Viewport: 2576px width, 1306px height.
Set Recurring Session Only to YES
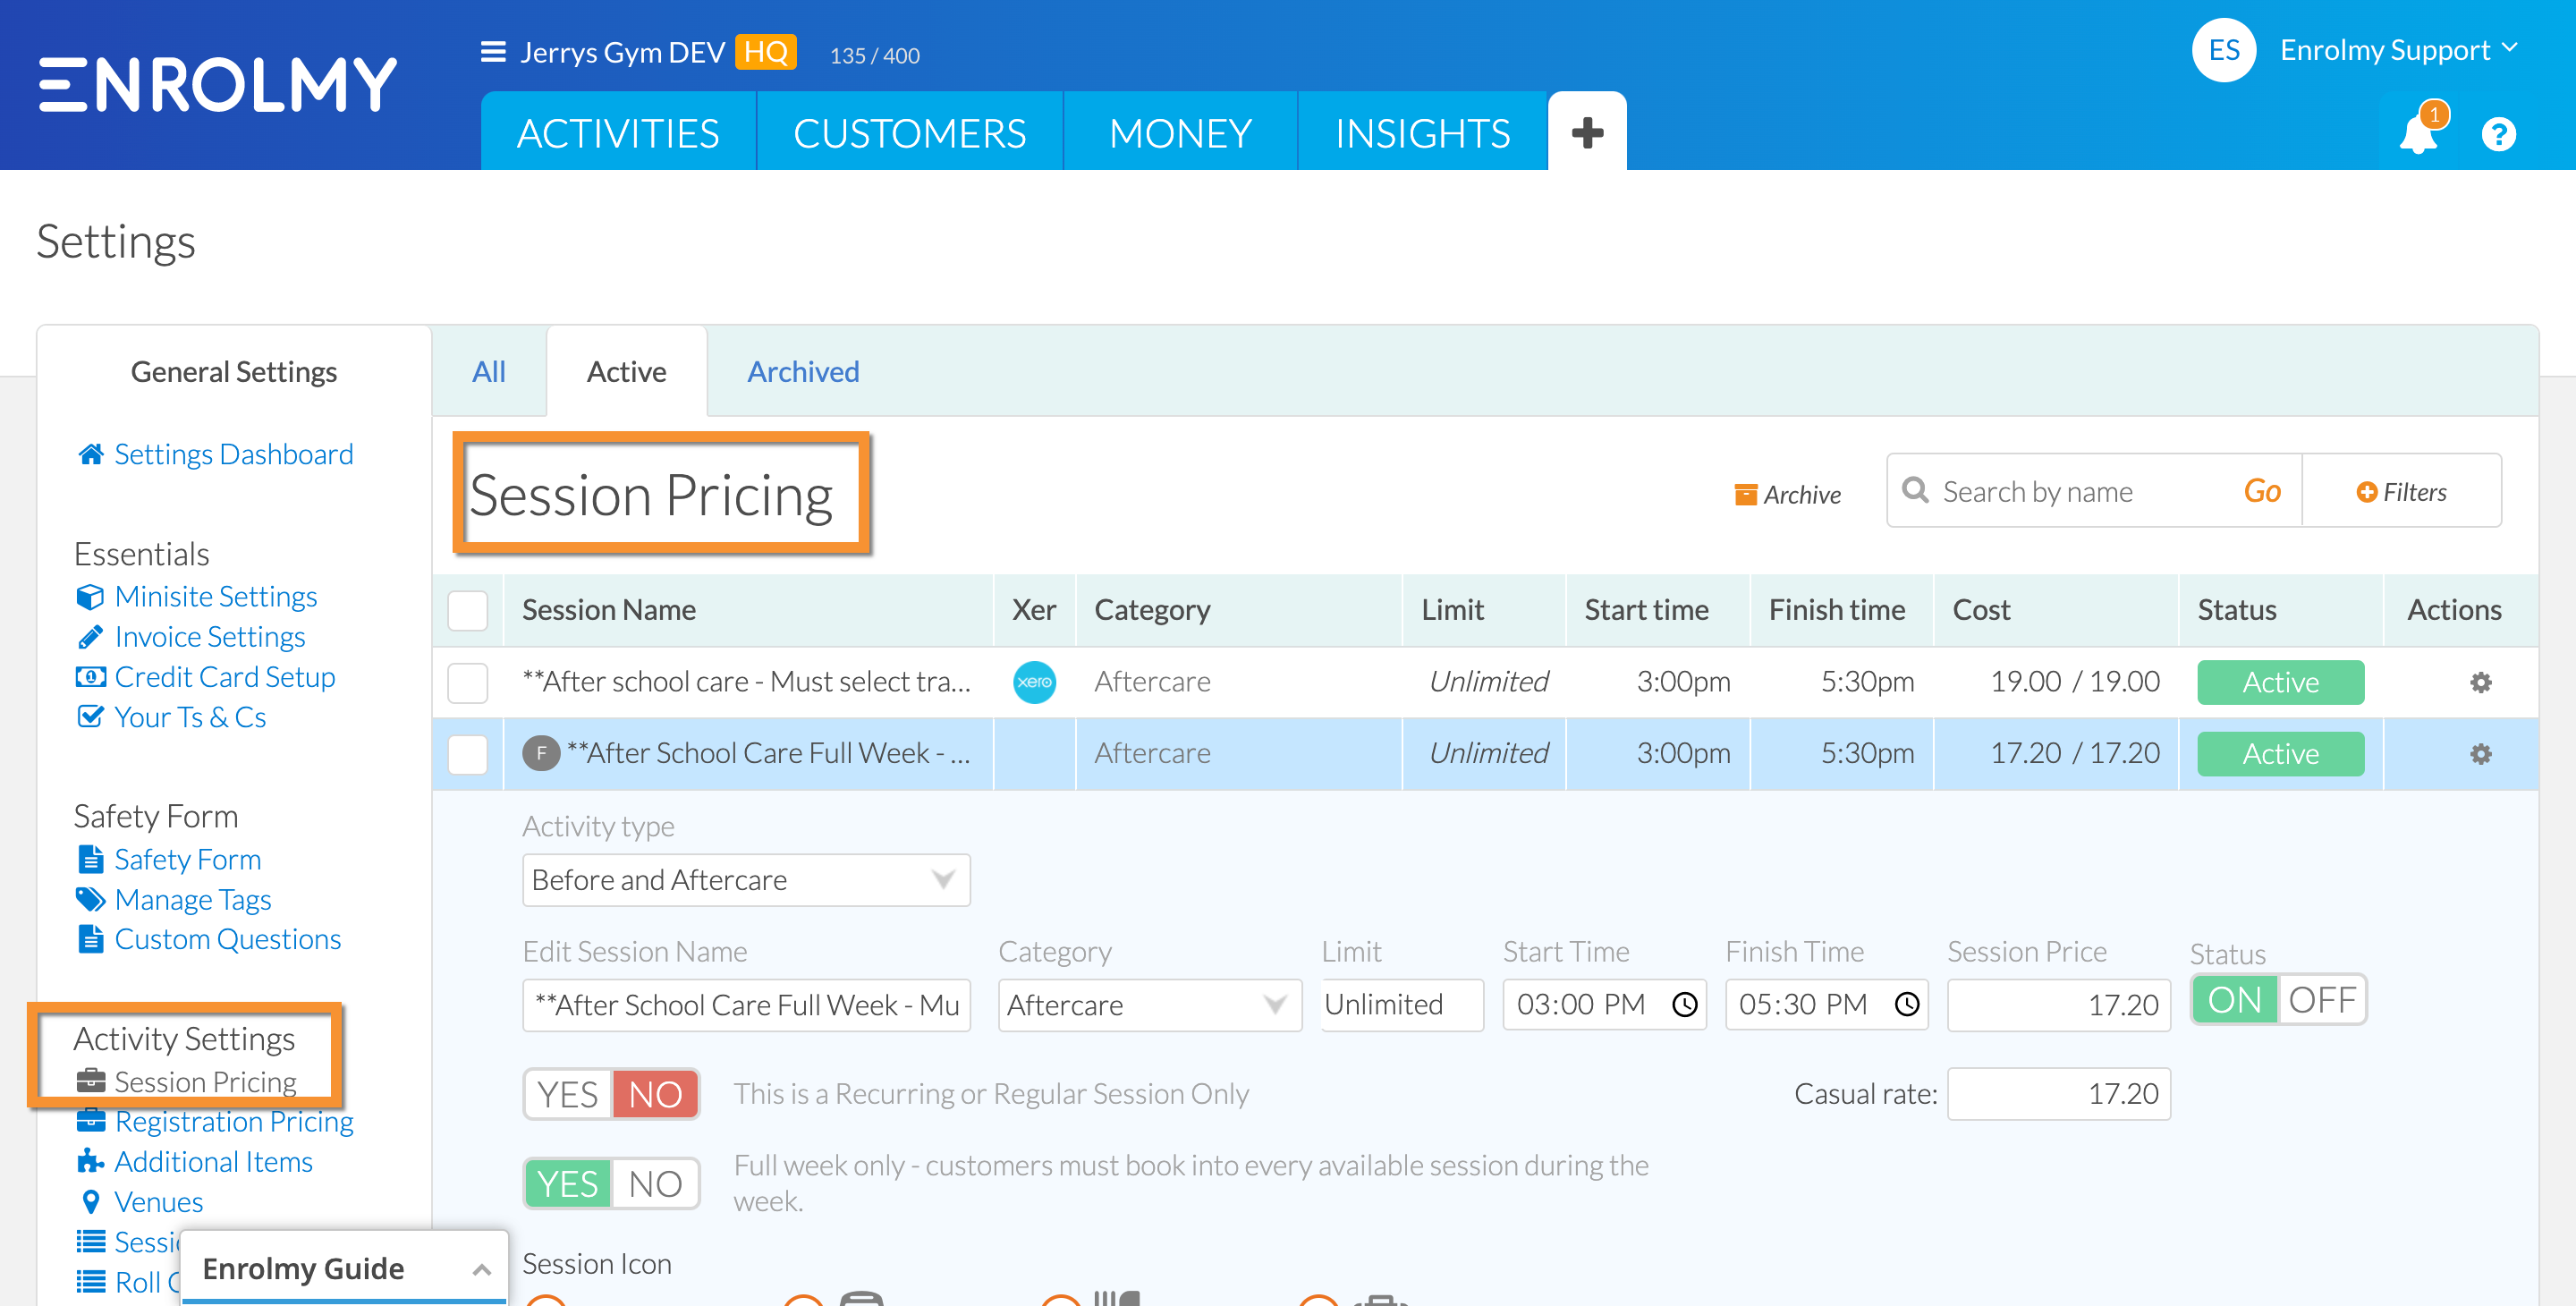pos(567,1094)
